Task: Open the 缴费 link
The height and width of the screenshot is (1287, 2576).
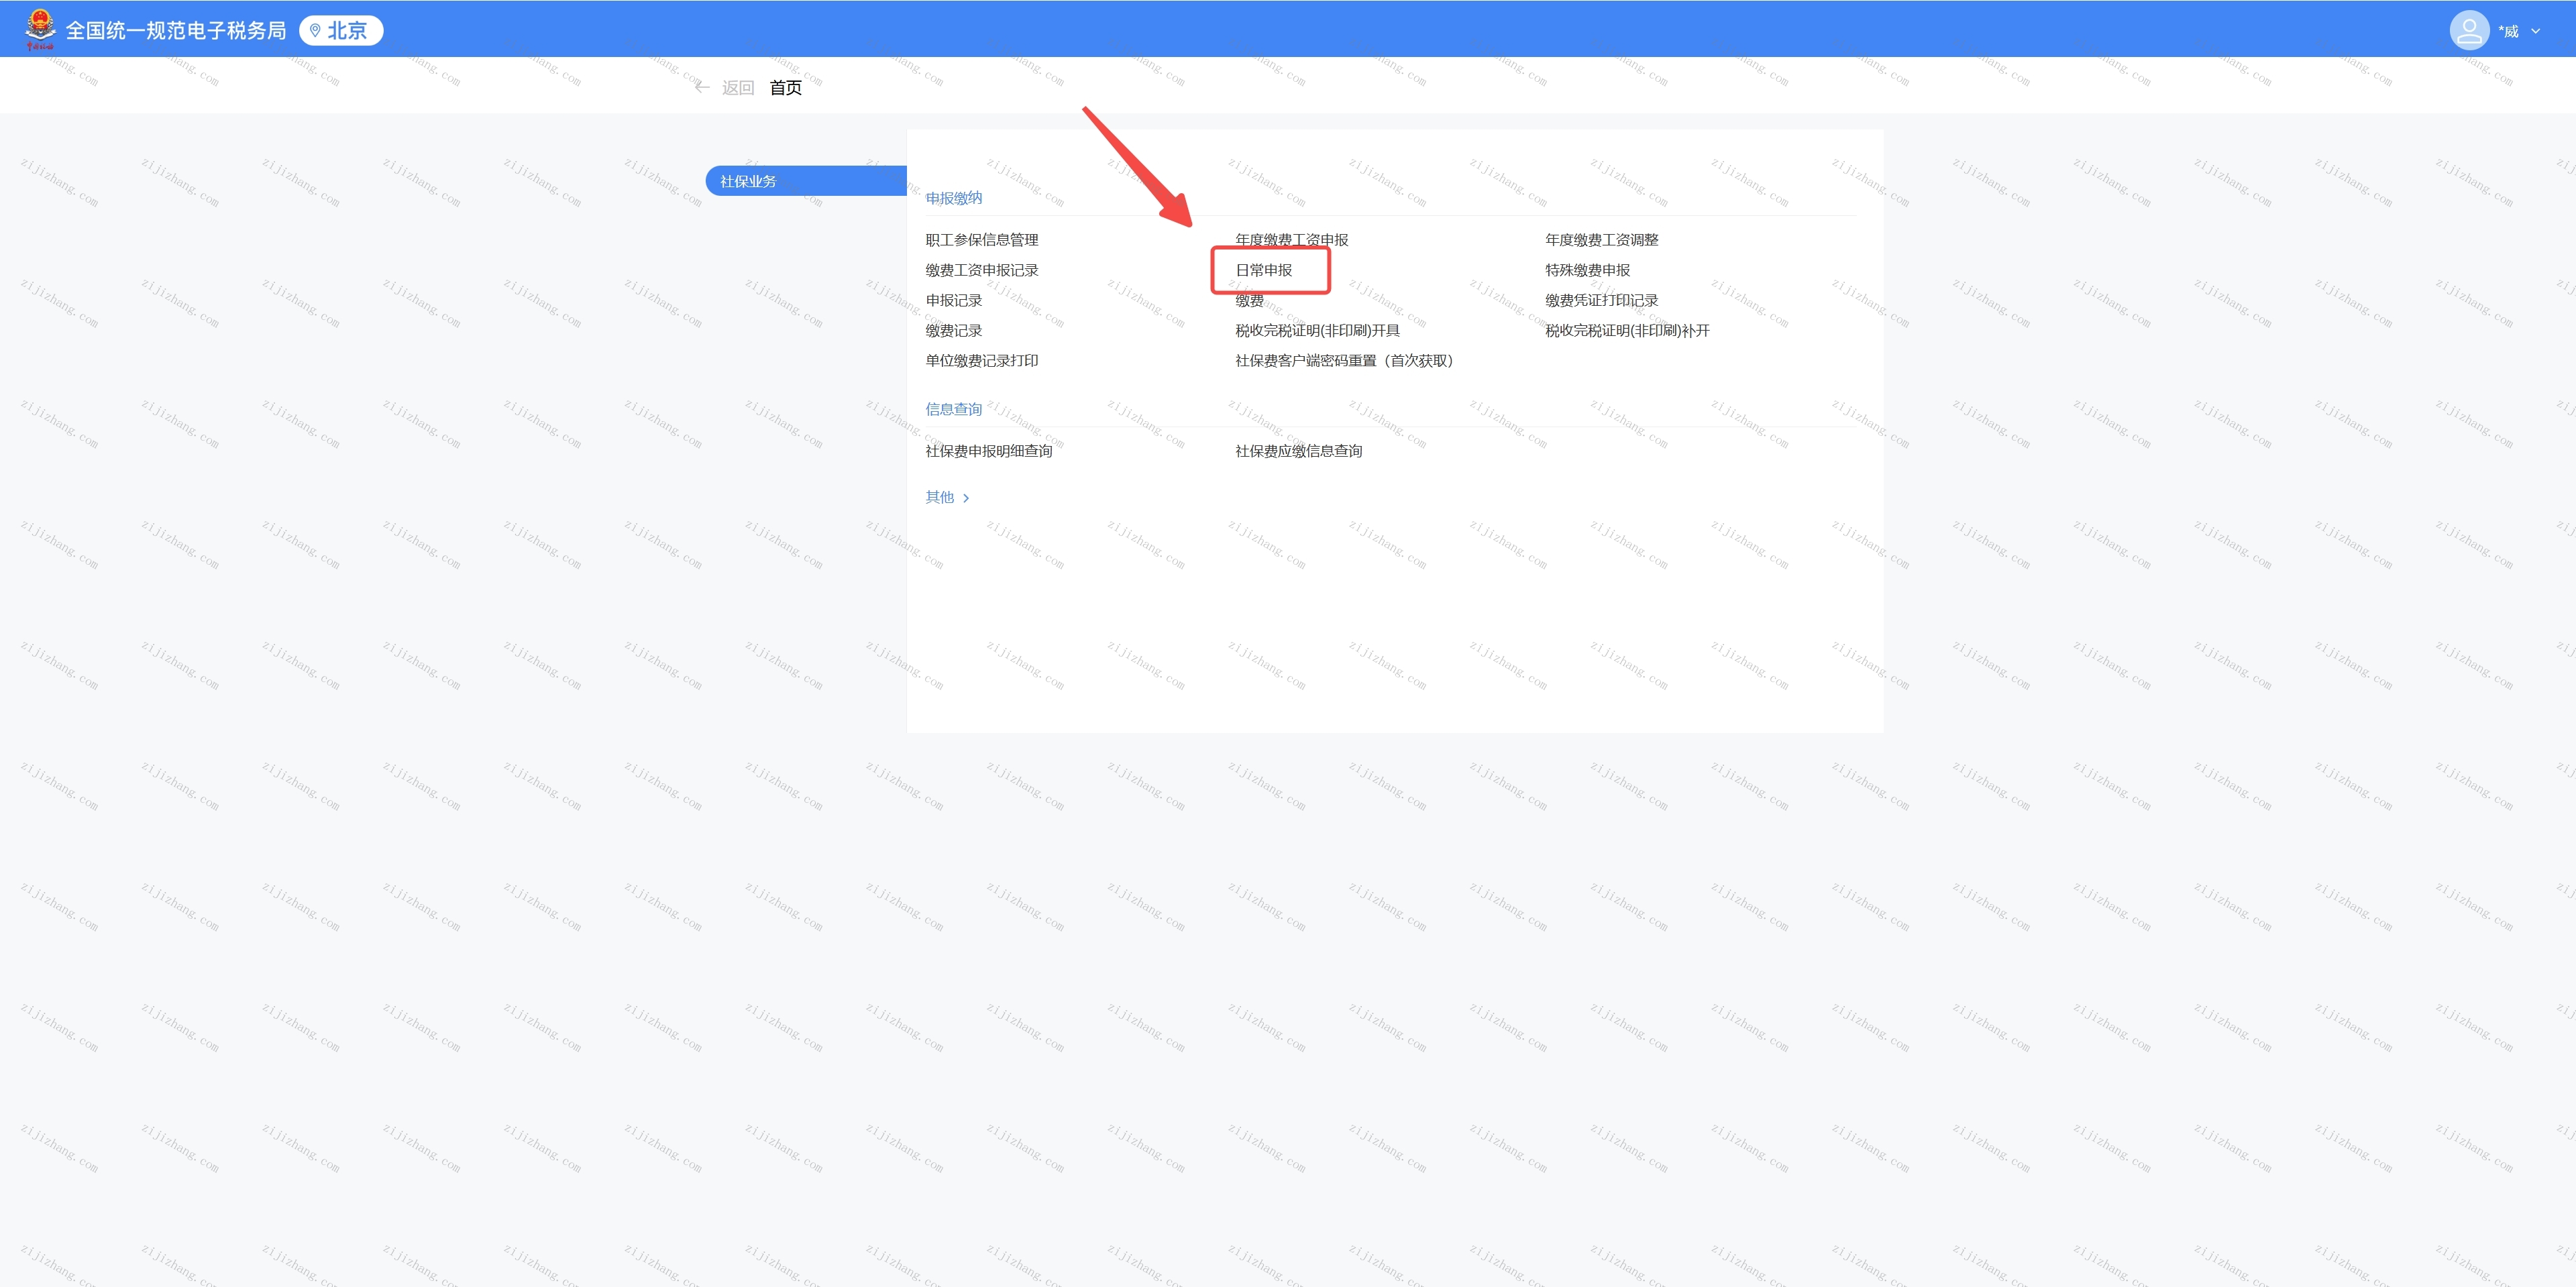Action: coord(1249,300)
